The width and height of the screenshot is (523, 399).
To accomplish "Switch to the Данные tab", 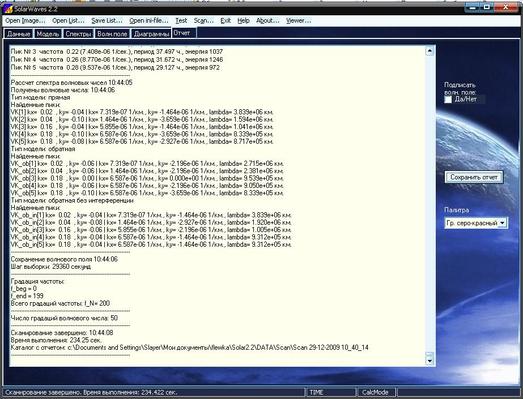I will (x=19, y=34).
